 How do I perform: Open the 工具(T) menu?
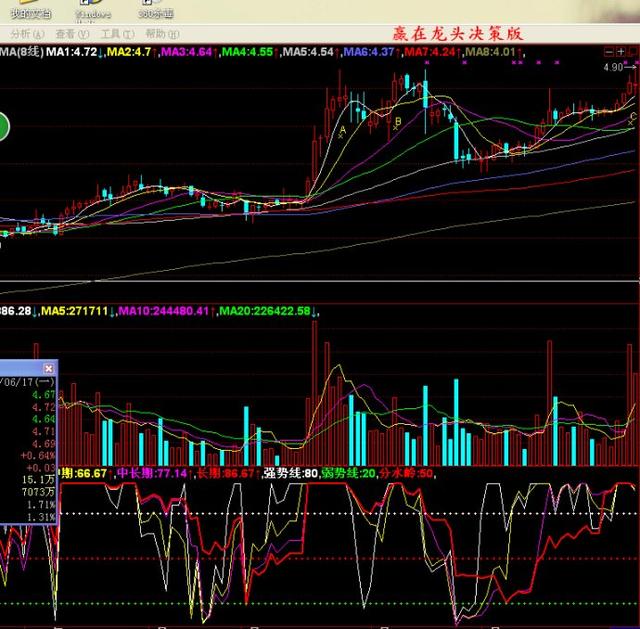[118, 34]
